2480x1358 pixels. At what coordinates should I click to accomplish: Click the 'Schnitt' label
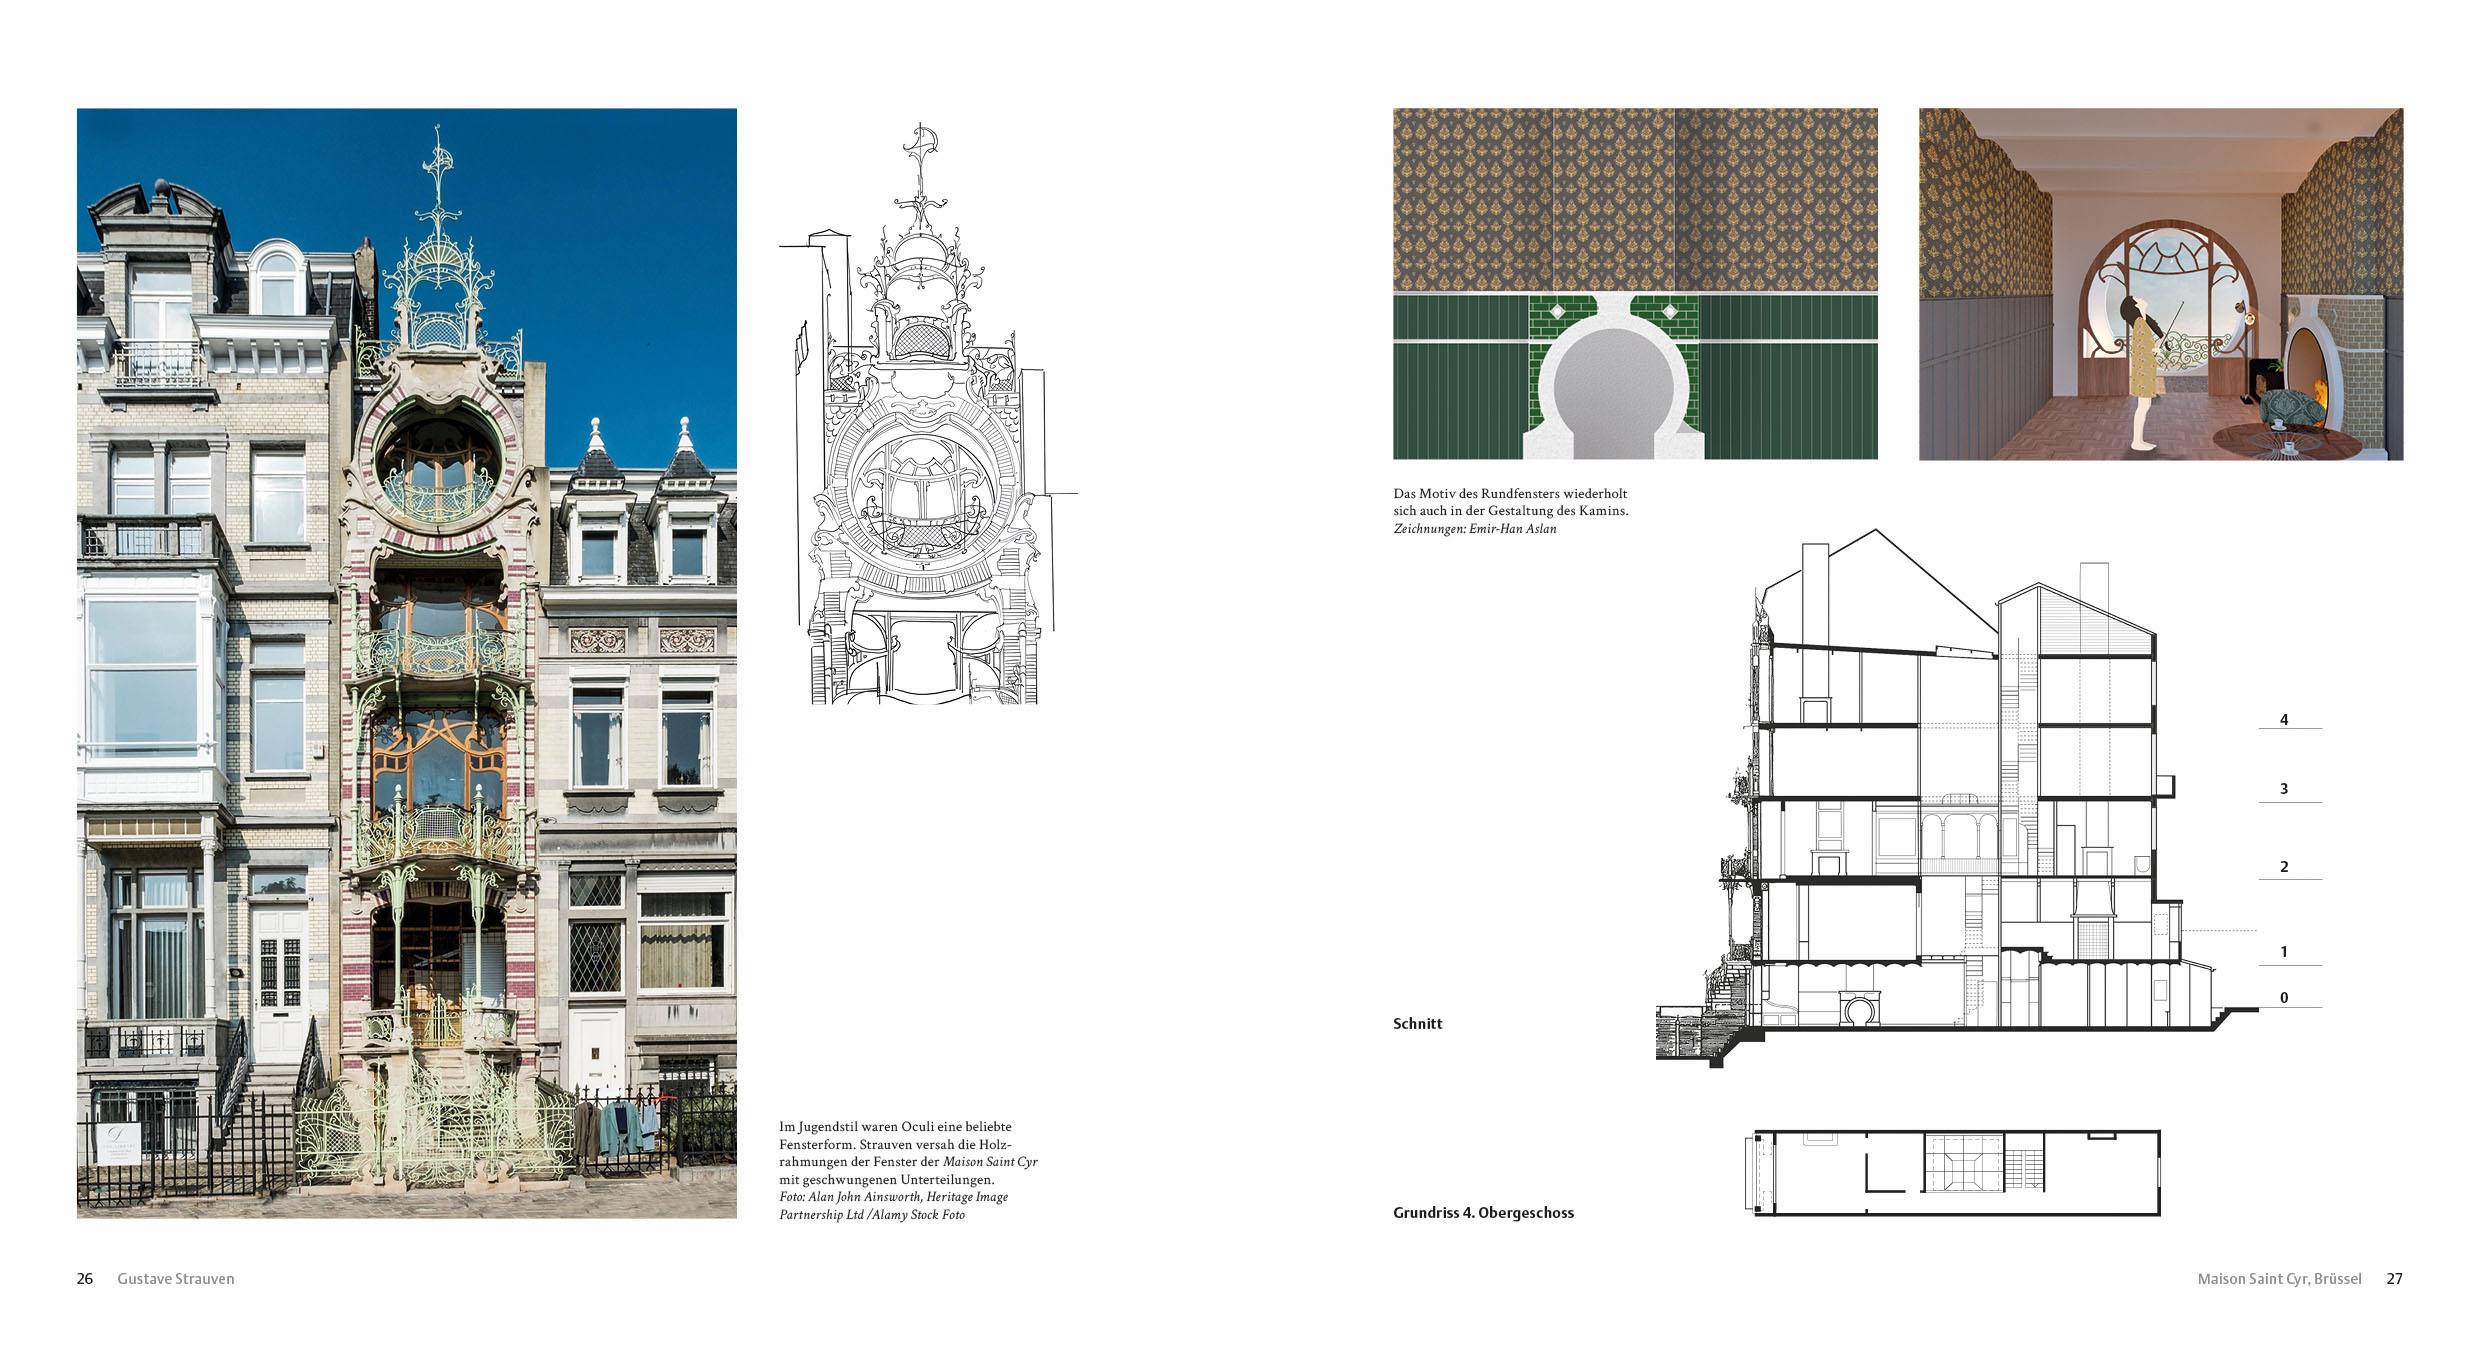pyautogui.click(x=1417, y=1023)
